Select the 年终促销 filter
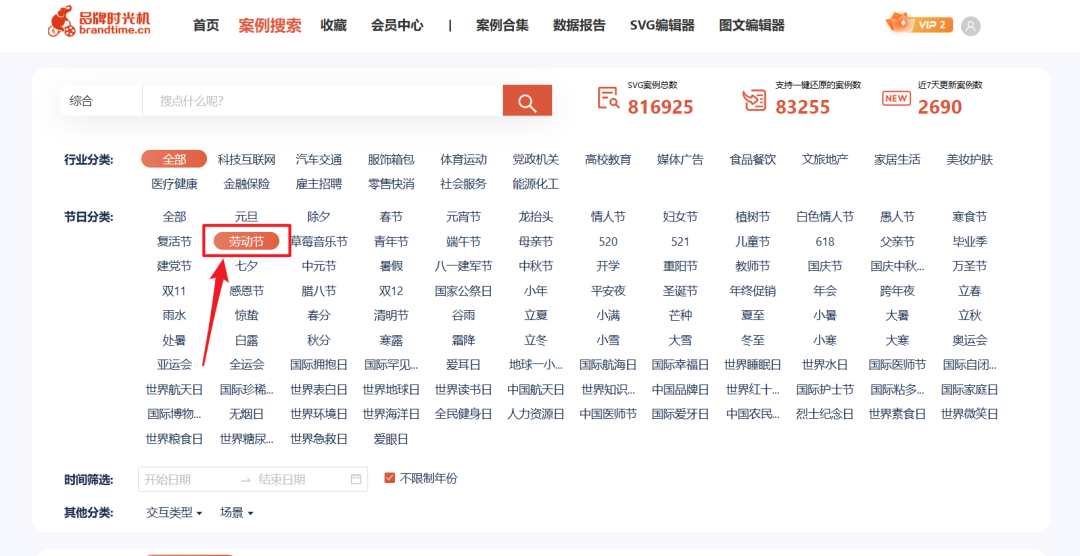 [753, 291]
